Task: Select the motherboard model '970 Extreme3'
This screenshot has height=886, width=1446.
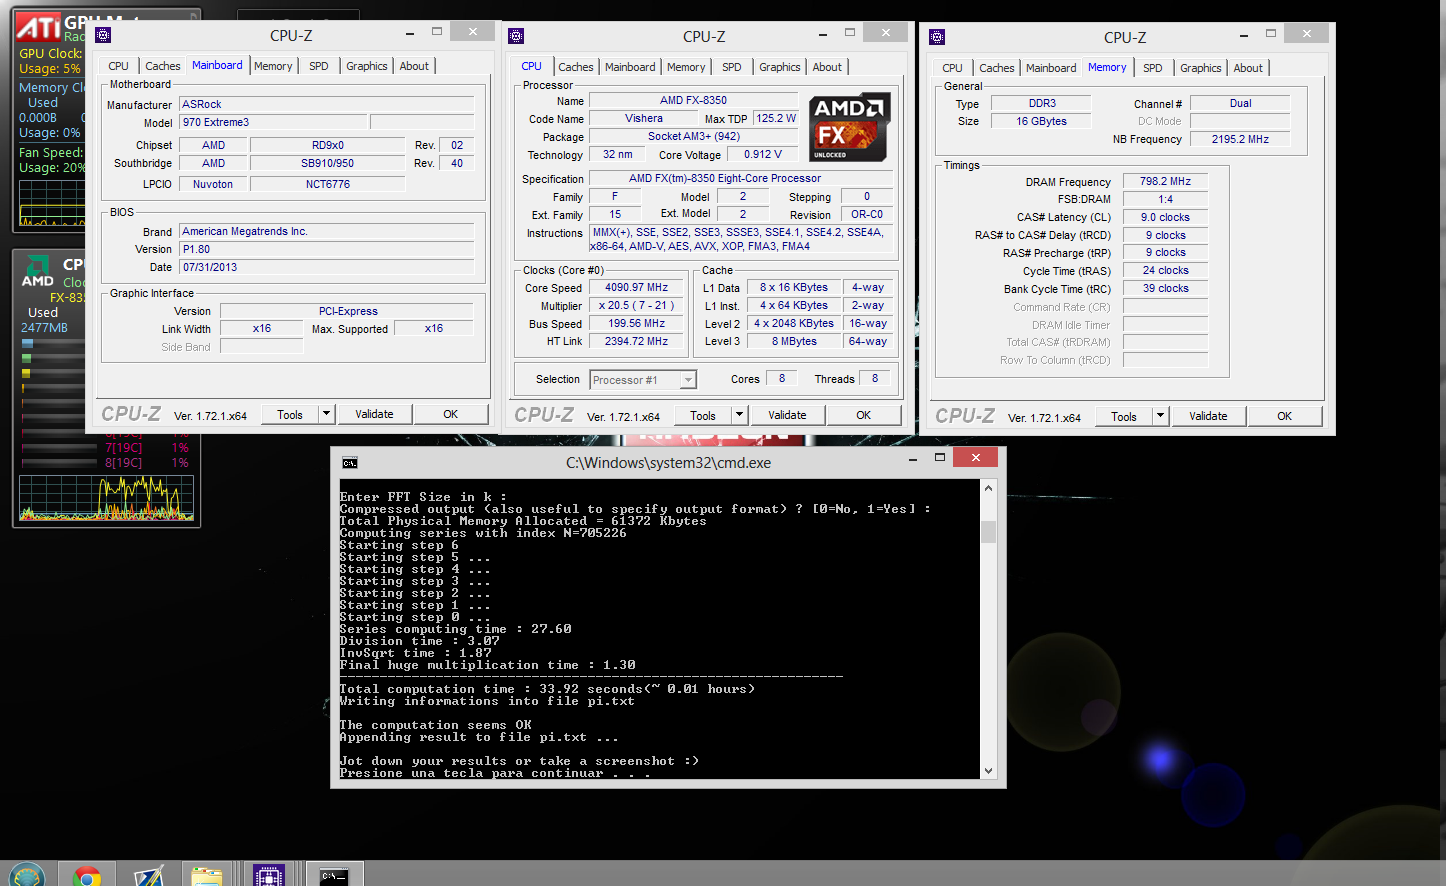Action: click(x=274, y=122)
